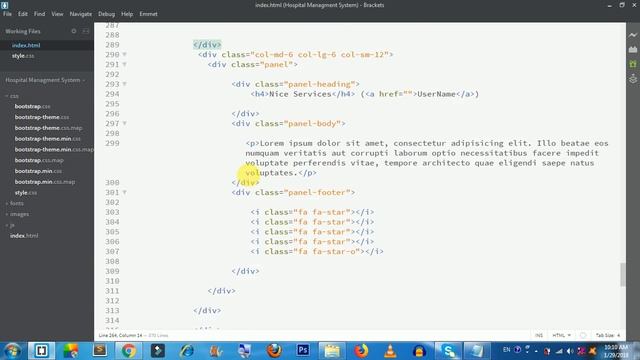Click the Line 264, Column 14 cursor info
The width and height of the screenshot is (640, 360).
(x=120, y=336)
